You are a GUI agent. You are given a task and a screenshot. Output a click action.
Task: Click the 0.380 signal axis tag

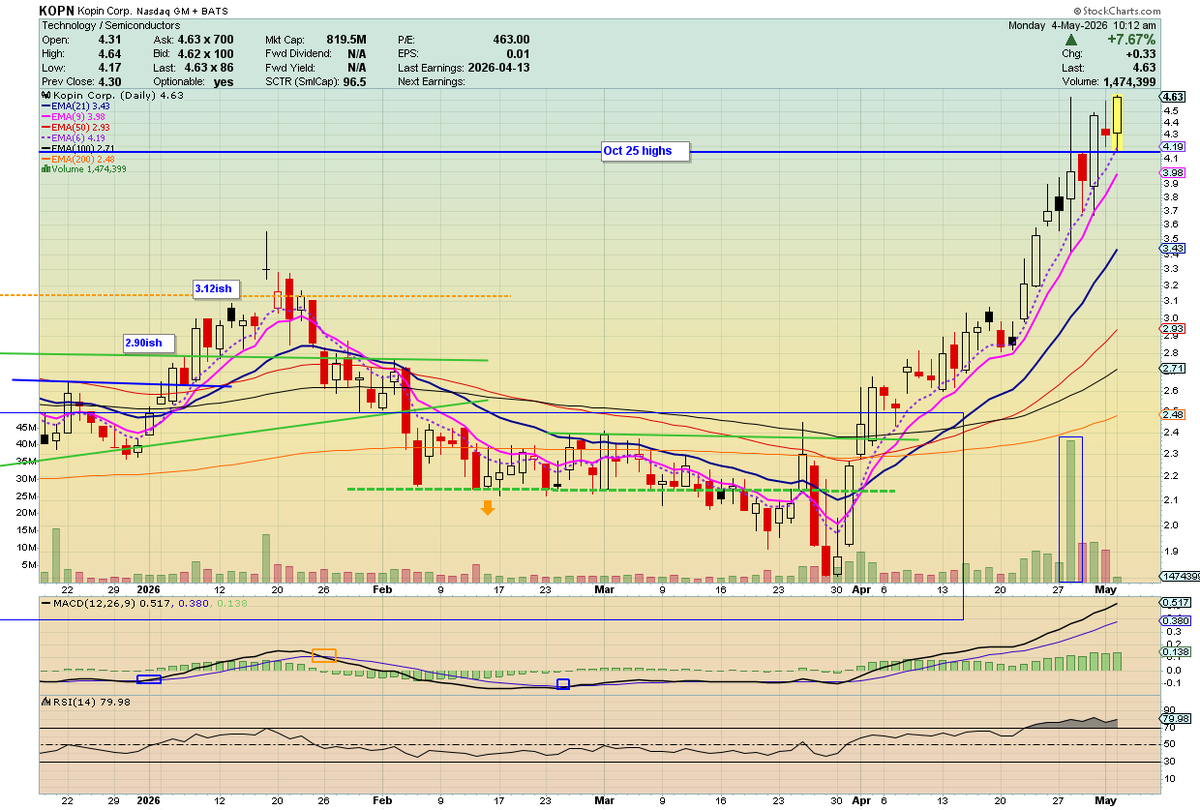1173,621
